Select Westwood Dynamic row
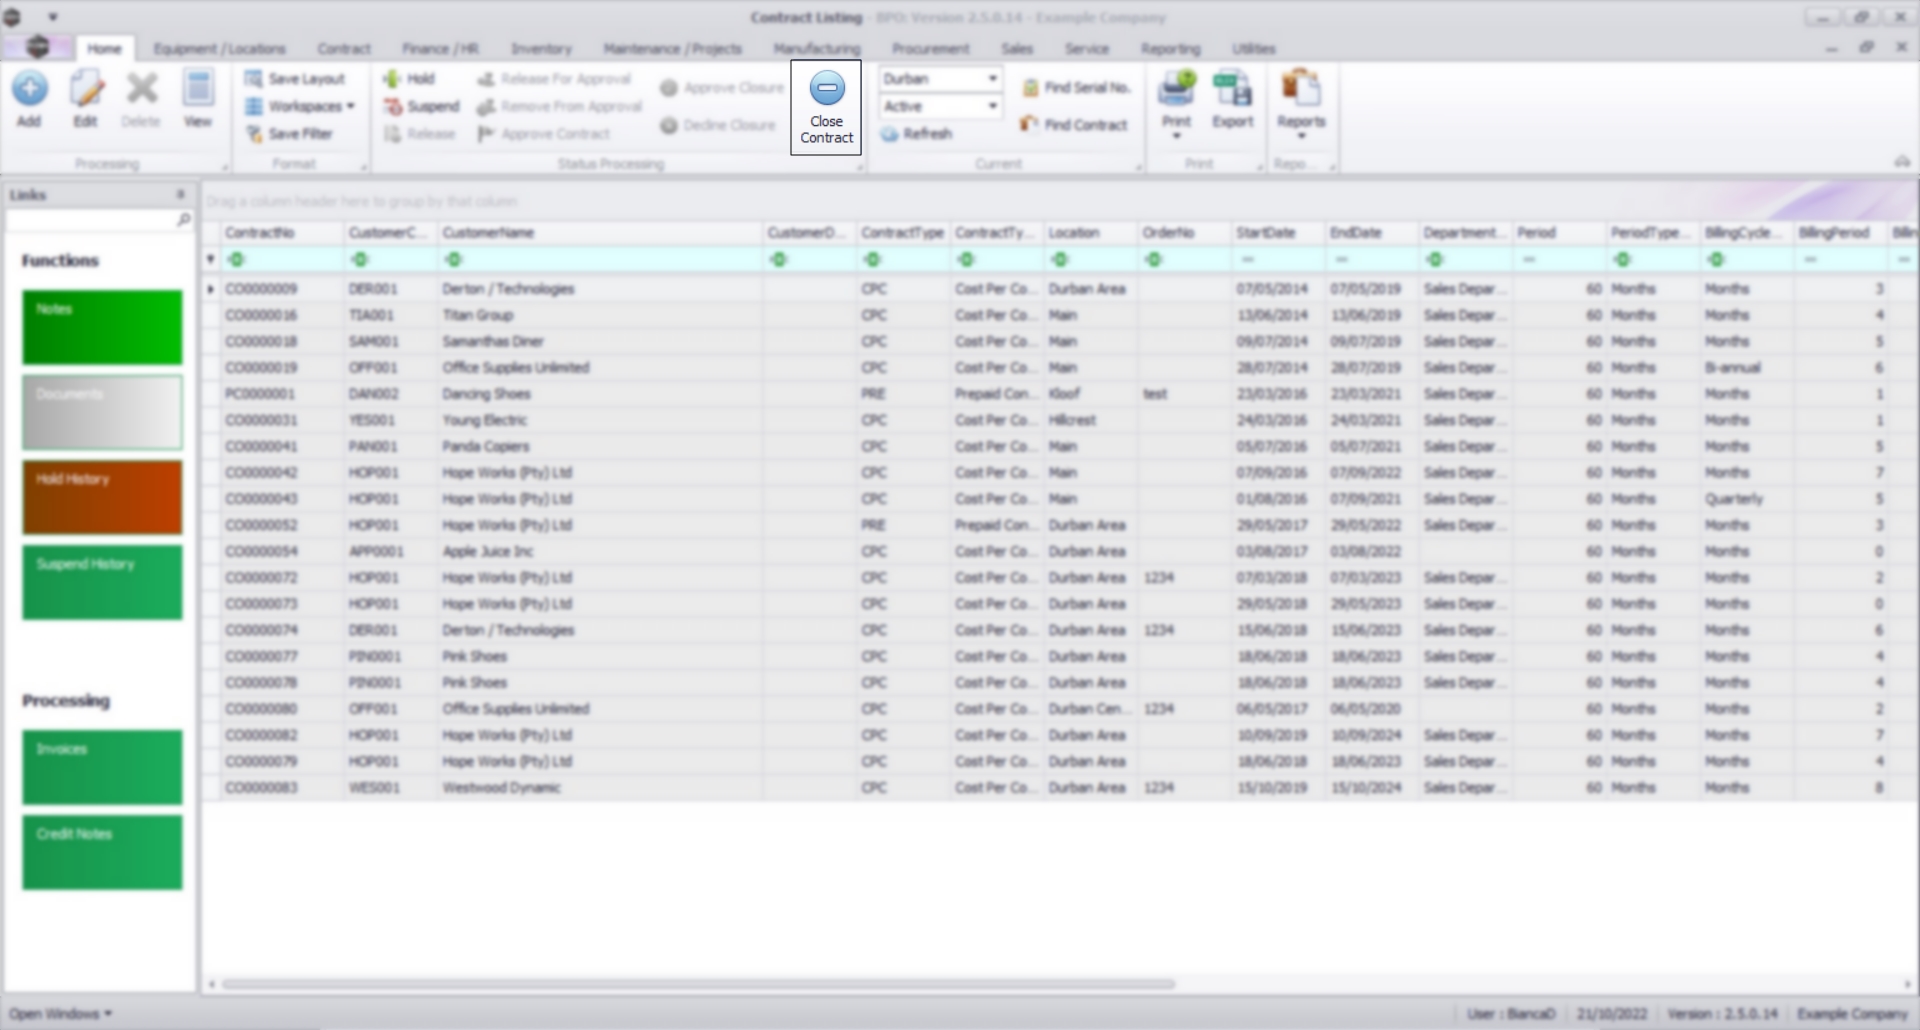This screenshot has width=1920, height=1030. pyautogui.click(x=1060, y=788)
